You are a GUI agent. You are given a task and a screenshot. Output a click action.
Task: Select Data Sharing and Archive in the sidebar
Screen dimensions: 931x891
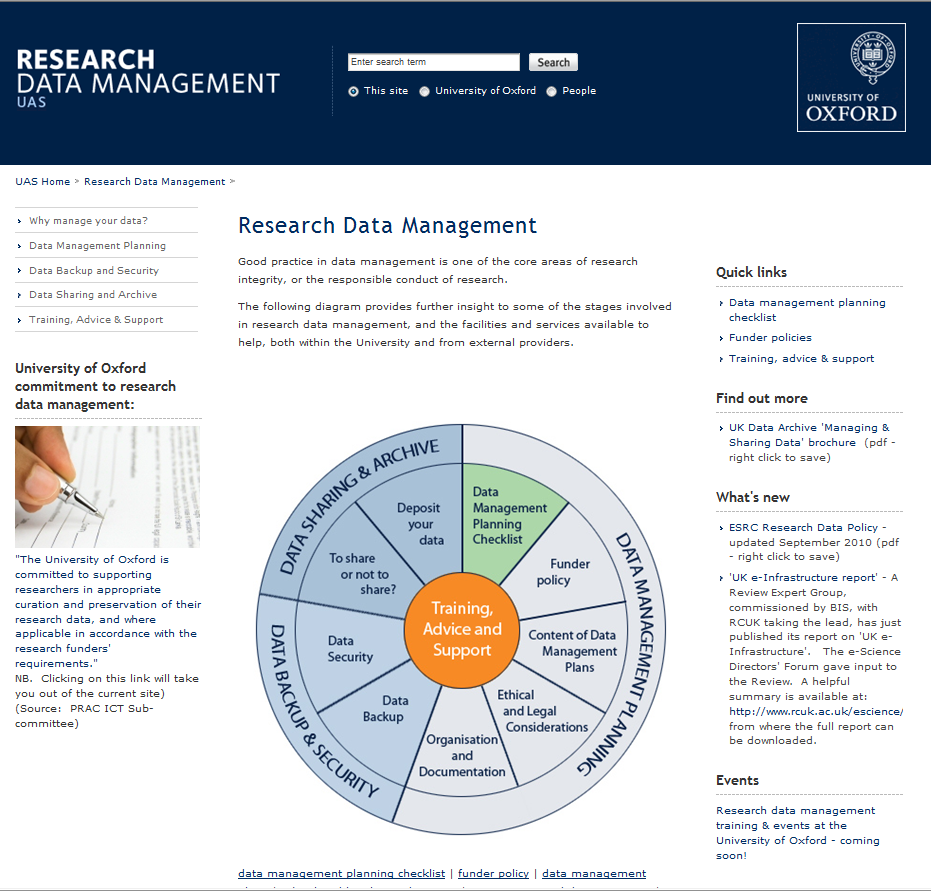[92, 295]
